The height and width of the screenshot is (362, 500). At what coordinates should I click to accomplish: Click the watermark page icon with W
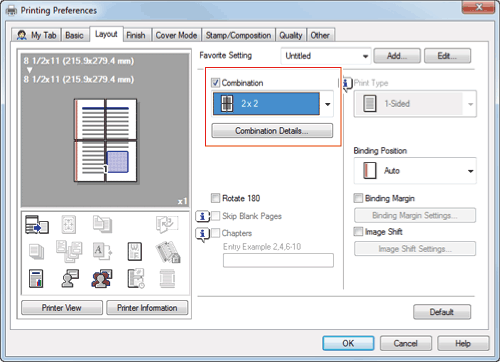(x=135, y=251)
